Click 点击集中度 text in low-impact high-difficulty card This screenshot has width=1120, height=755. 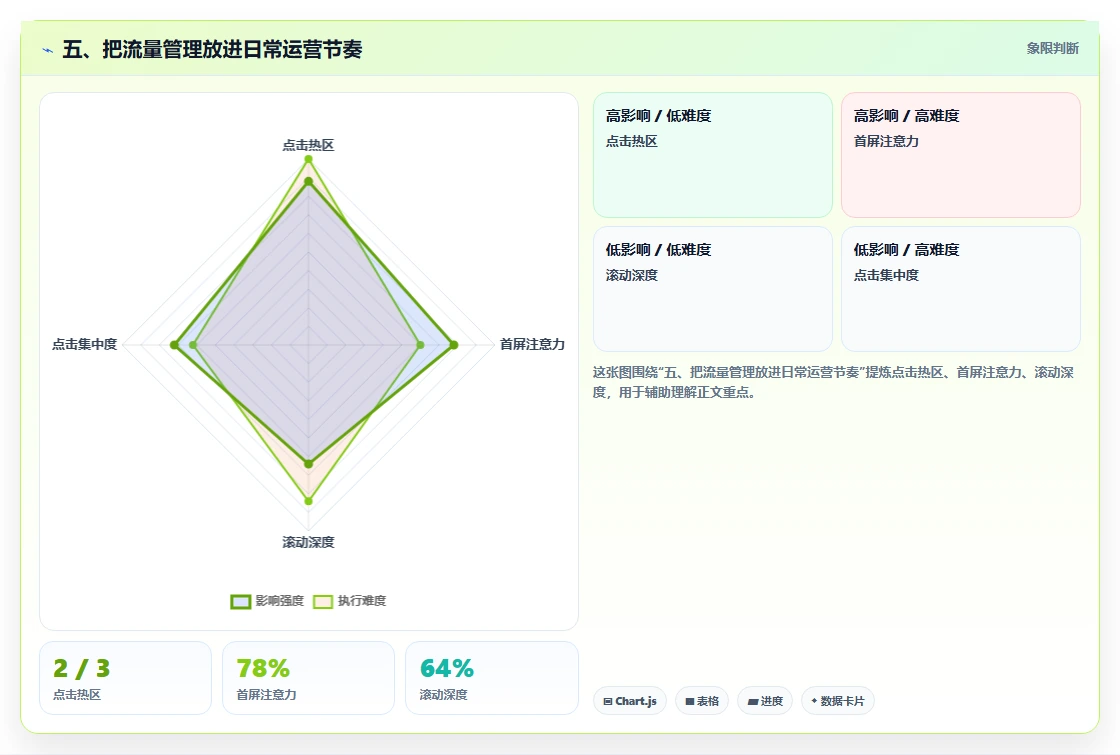pos(886,275)
